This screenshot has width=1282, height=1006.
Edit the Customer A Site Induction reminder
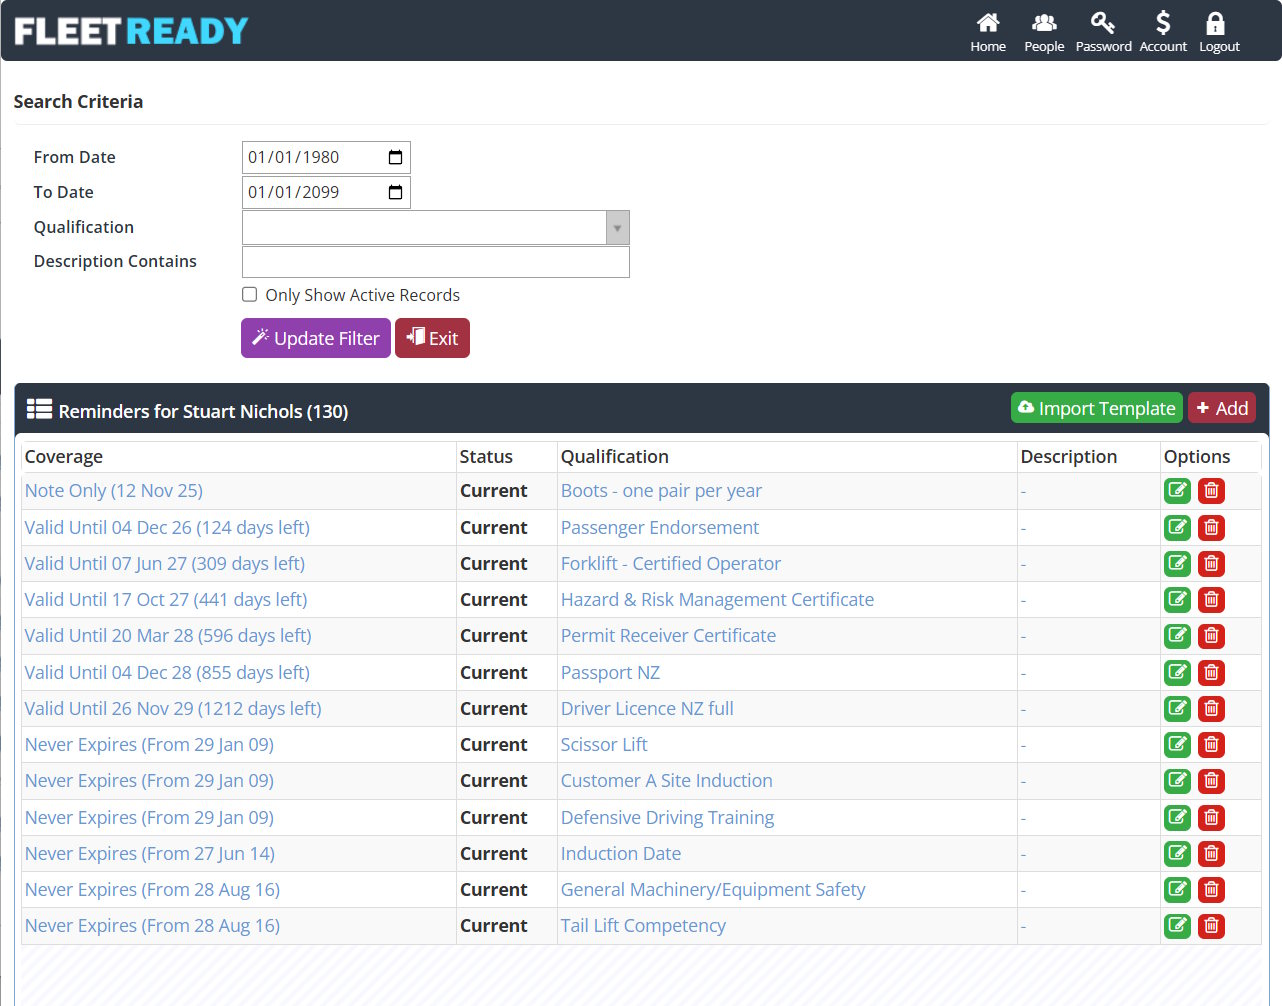pos(1178,781)
